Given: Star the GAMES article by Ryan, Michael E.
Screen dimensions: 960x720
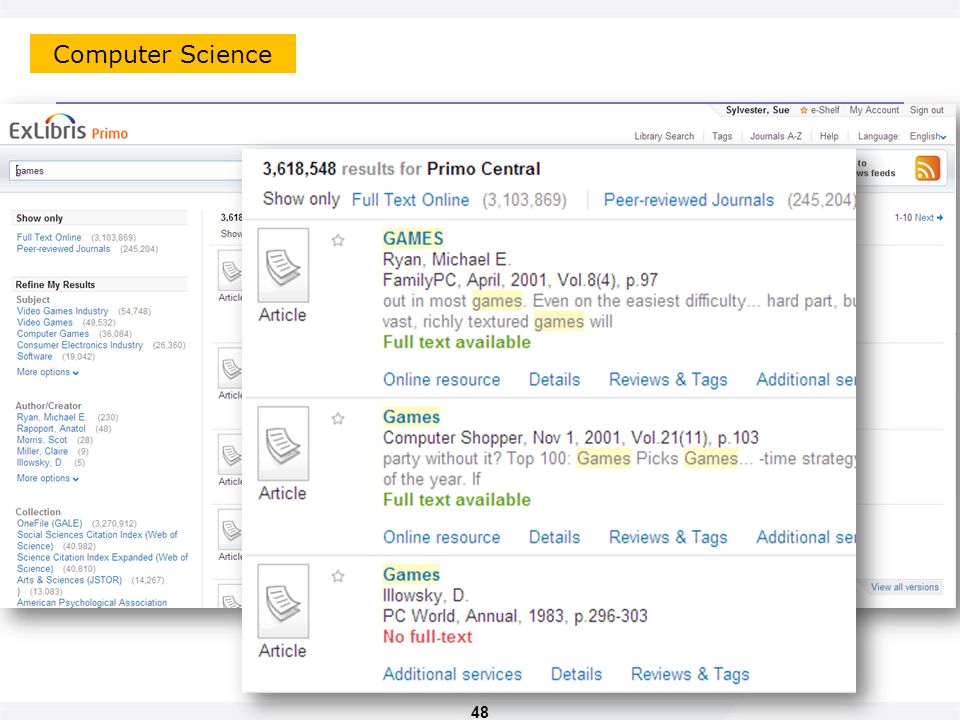Looking at the screenshot, I should pyautogui.click(x=338, y=240).
